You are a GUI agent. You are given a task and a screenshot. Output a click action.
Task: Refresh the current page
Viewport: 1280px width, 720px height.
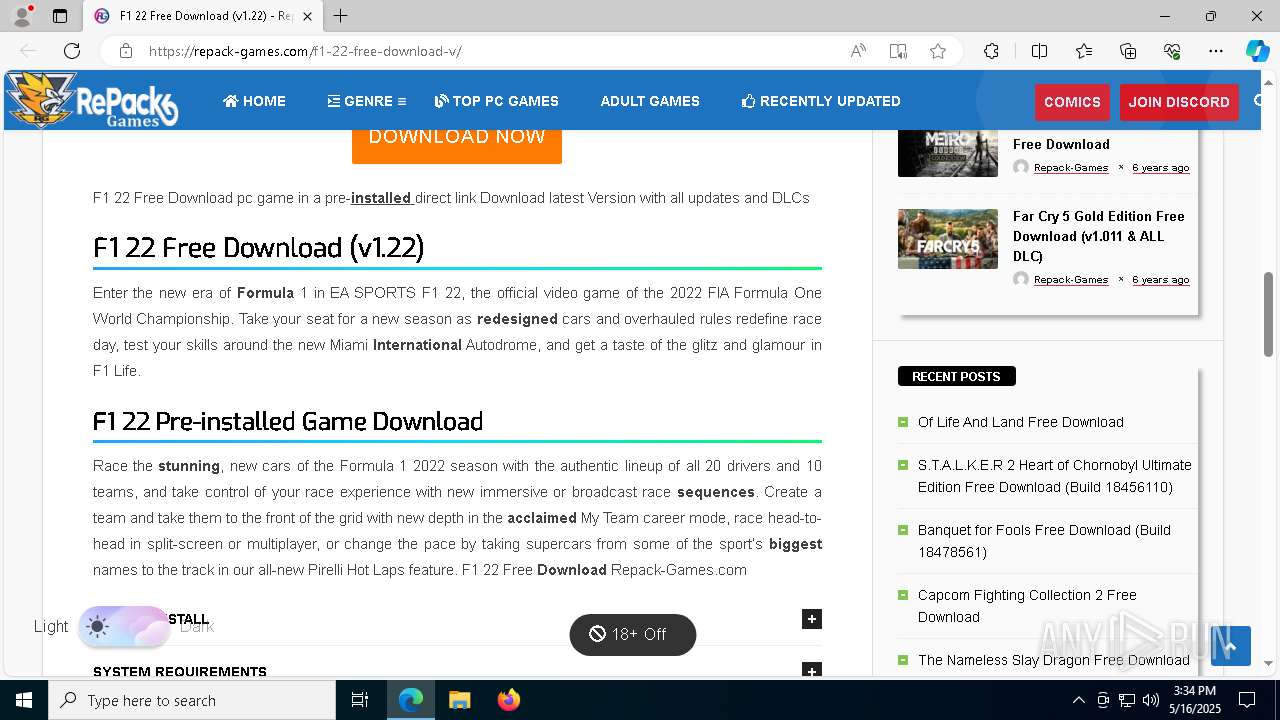tap(72, 51)
